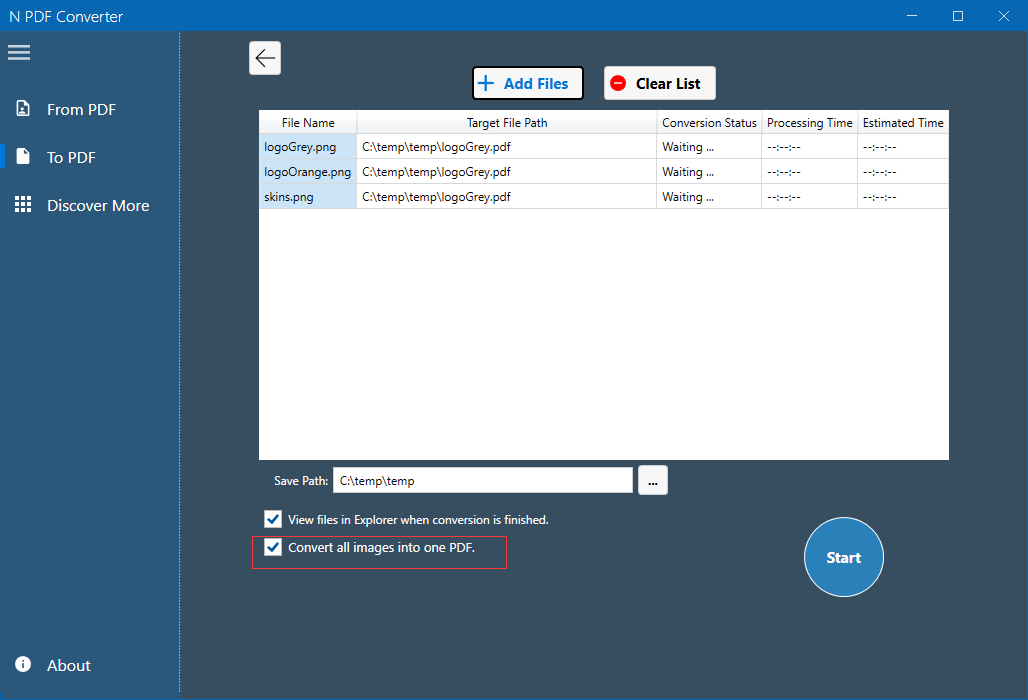Select the To PDF section
This screenshot has height=700, width=1028.
71,157
